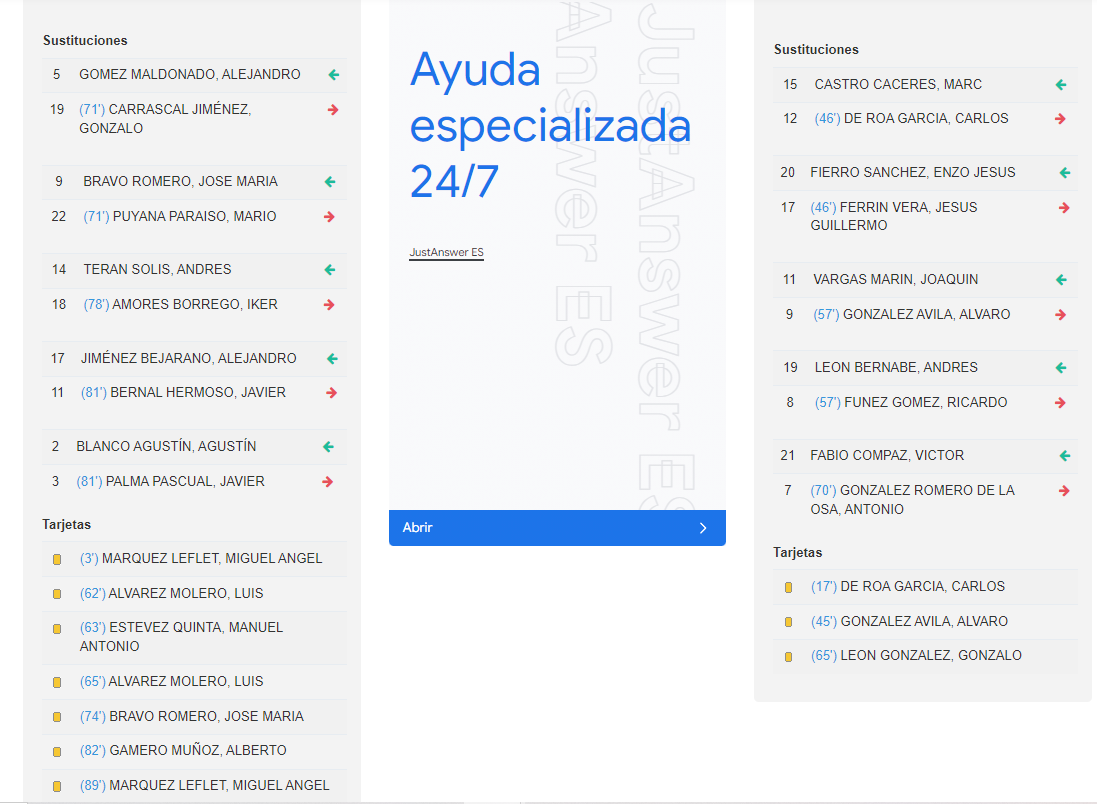Select player name BLANCO AGUSTÍN, AGUSTÍN

coord(167,446)
